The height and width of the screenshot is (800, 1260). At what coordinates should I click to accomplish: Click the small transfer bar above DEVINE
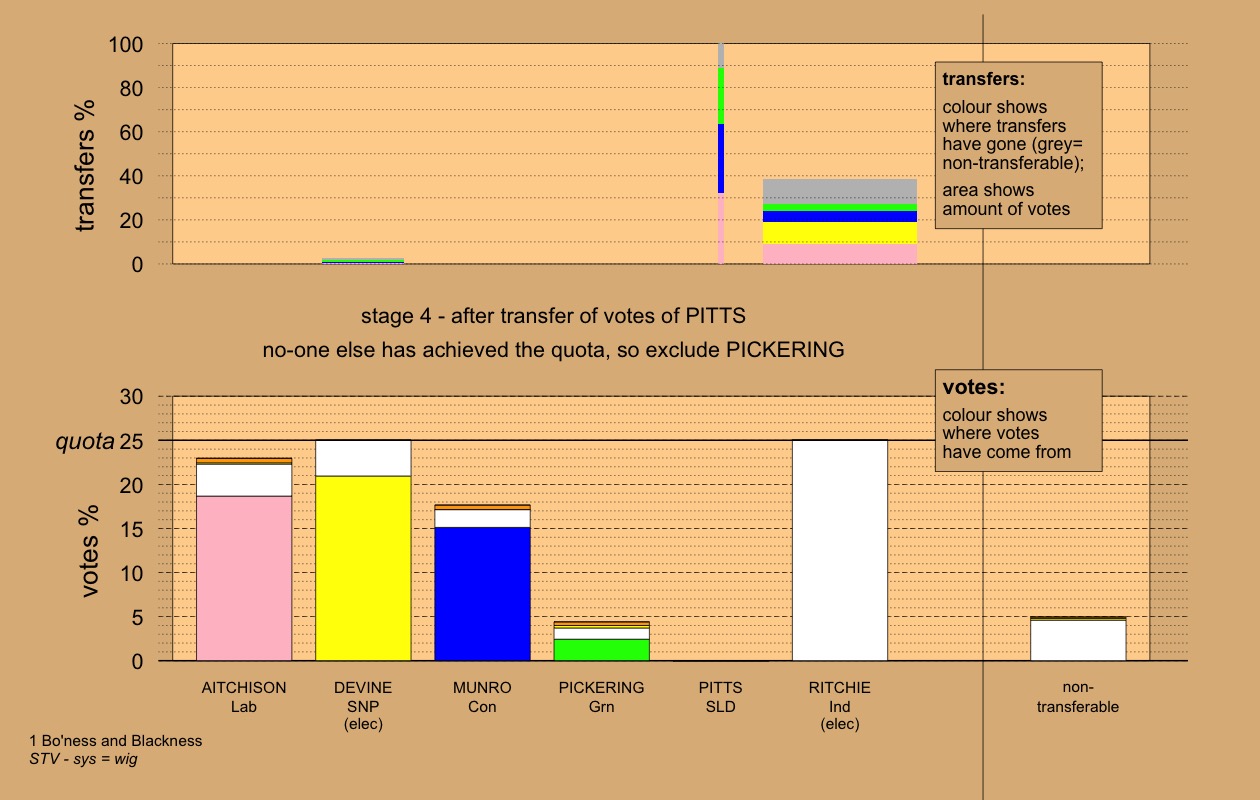[x=363, y=261]
